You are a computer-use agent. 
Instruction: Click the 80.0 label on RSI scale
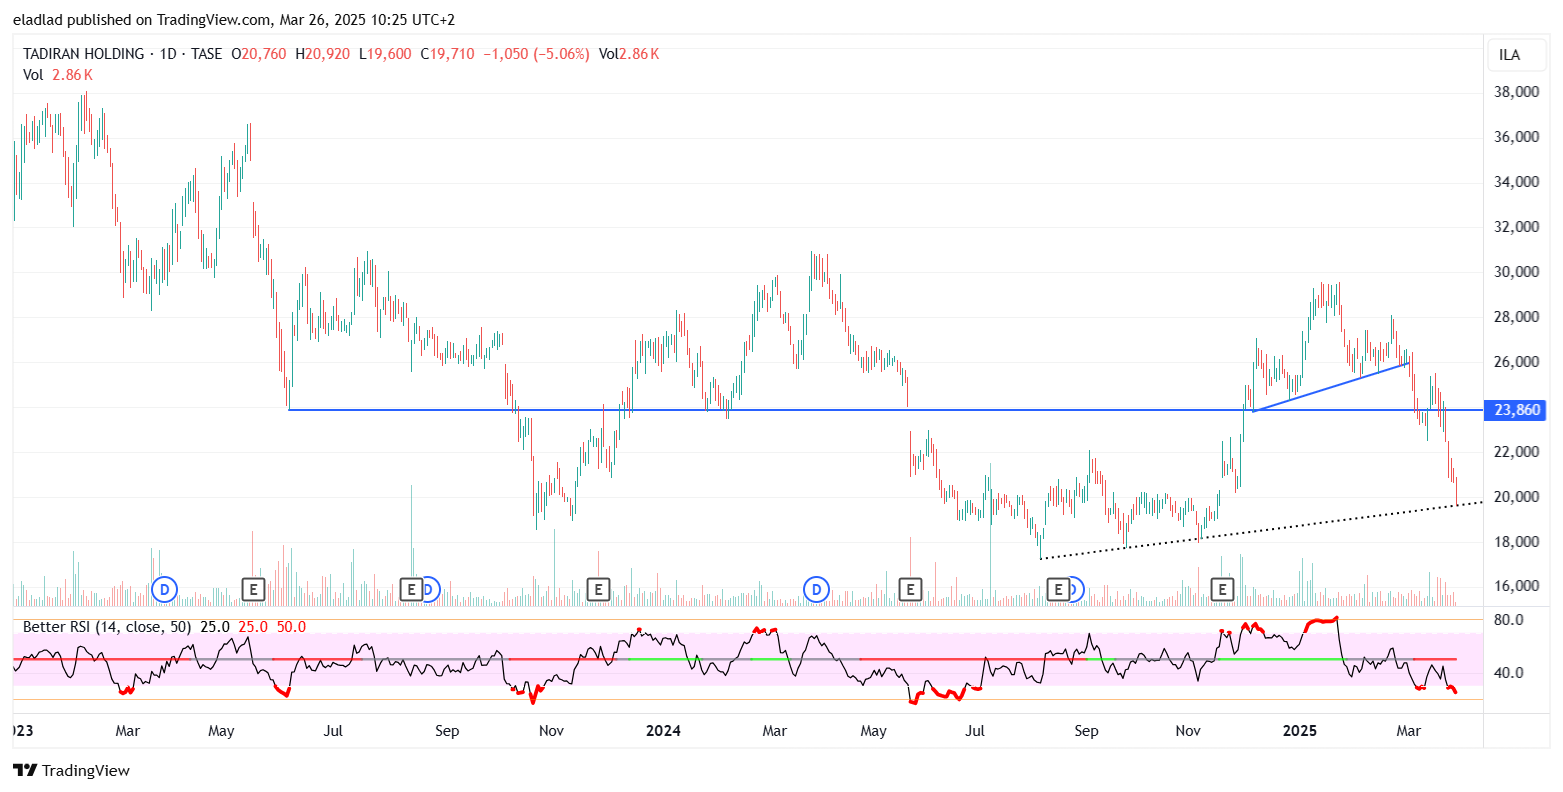coord(1509,620)
